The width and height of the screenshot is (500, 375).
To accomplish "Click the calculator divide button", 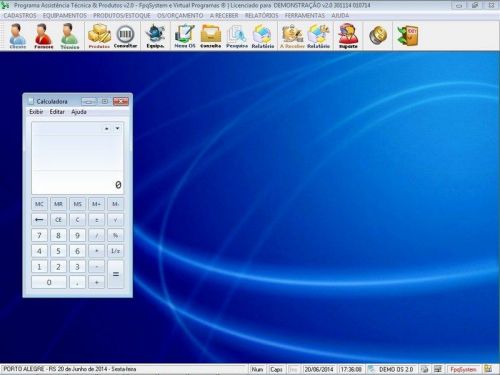I will (x=96, y=235).
